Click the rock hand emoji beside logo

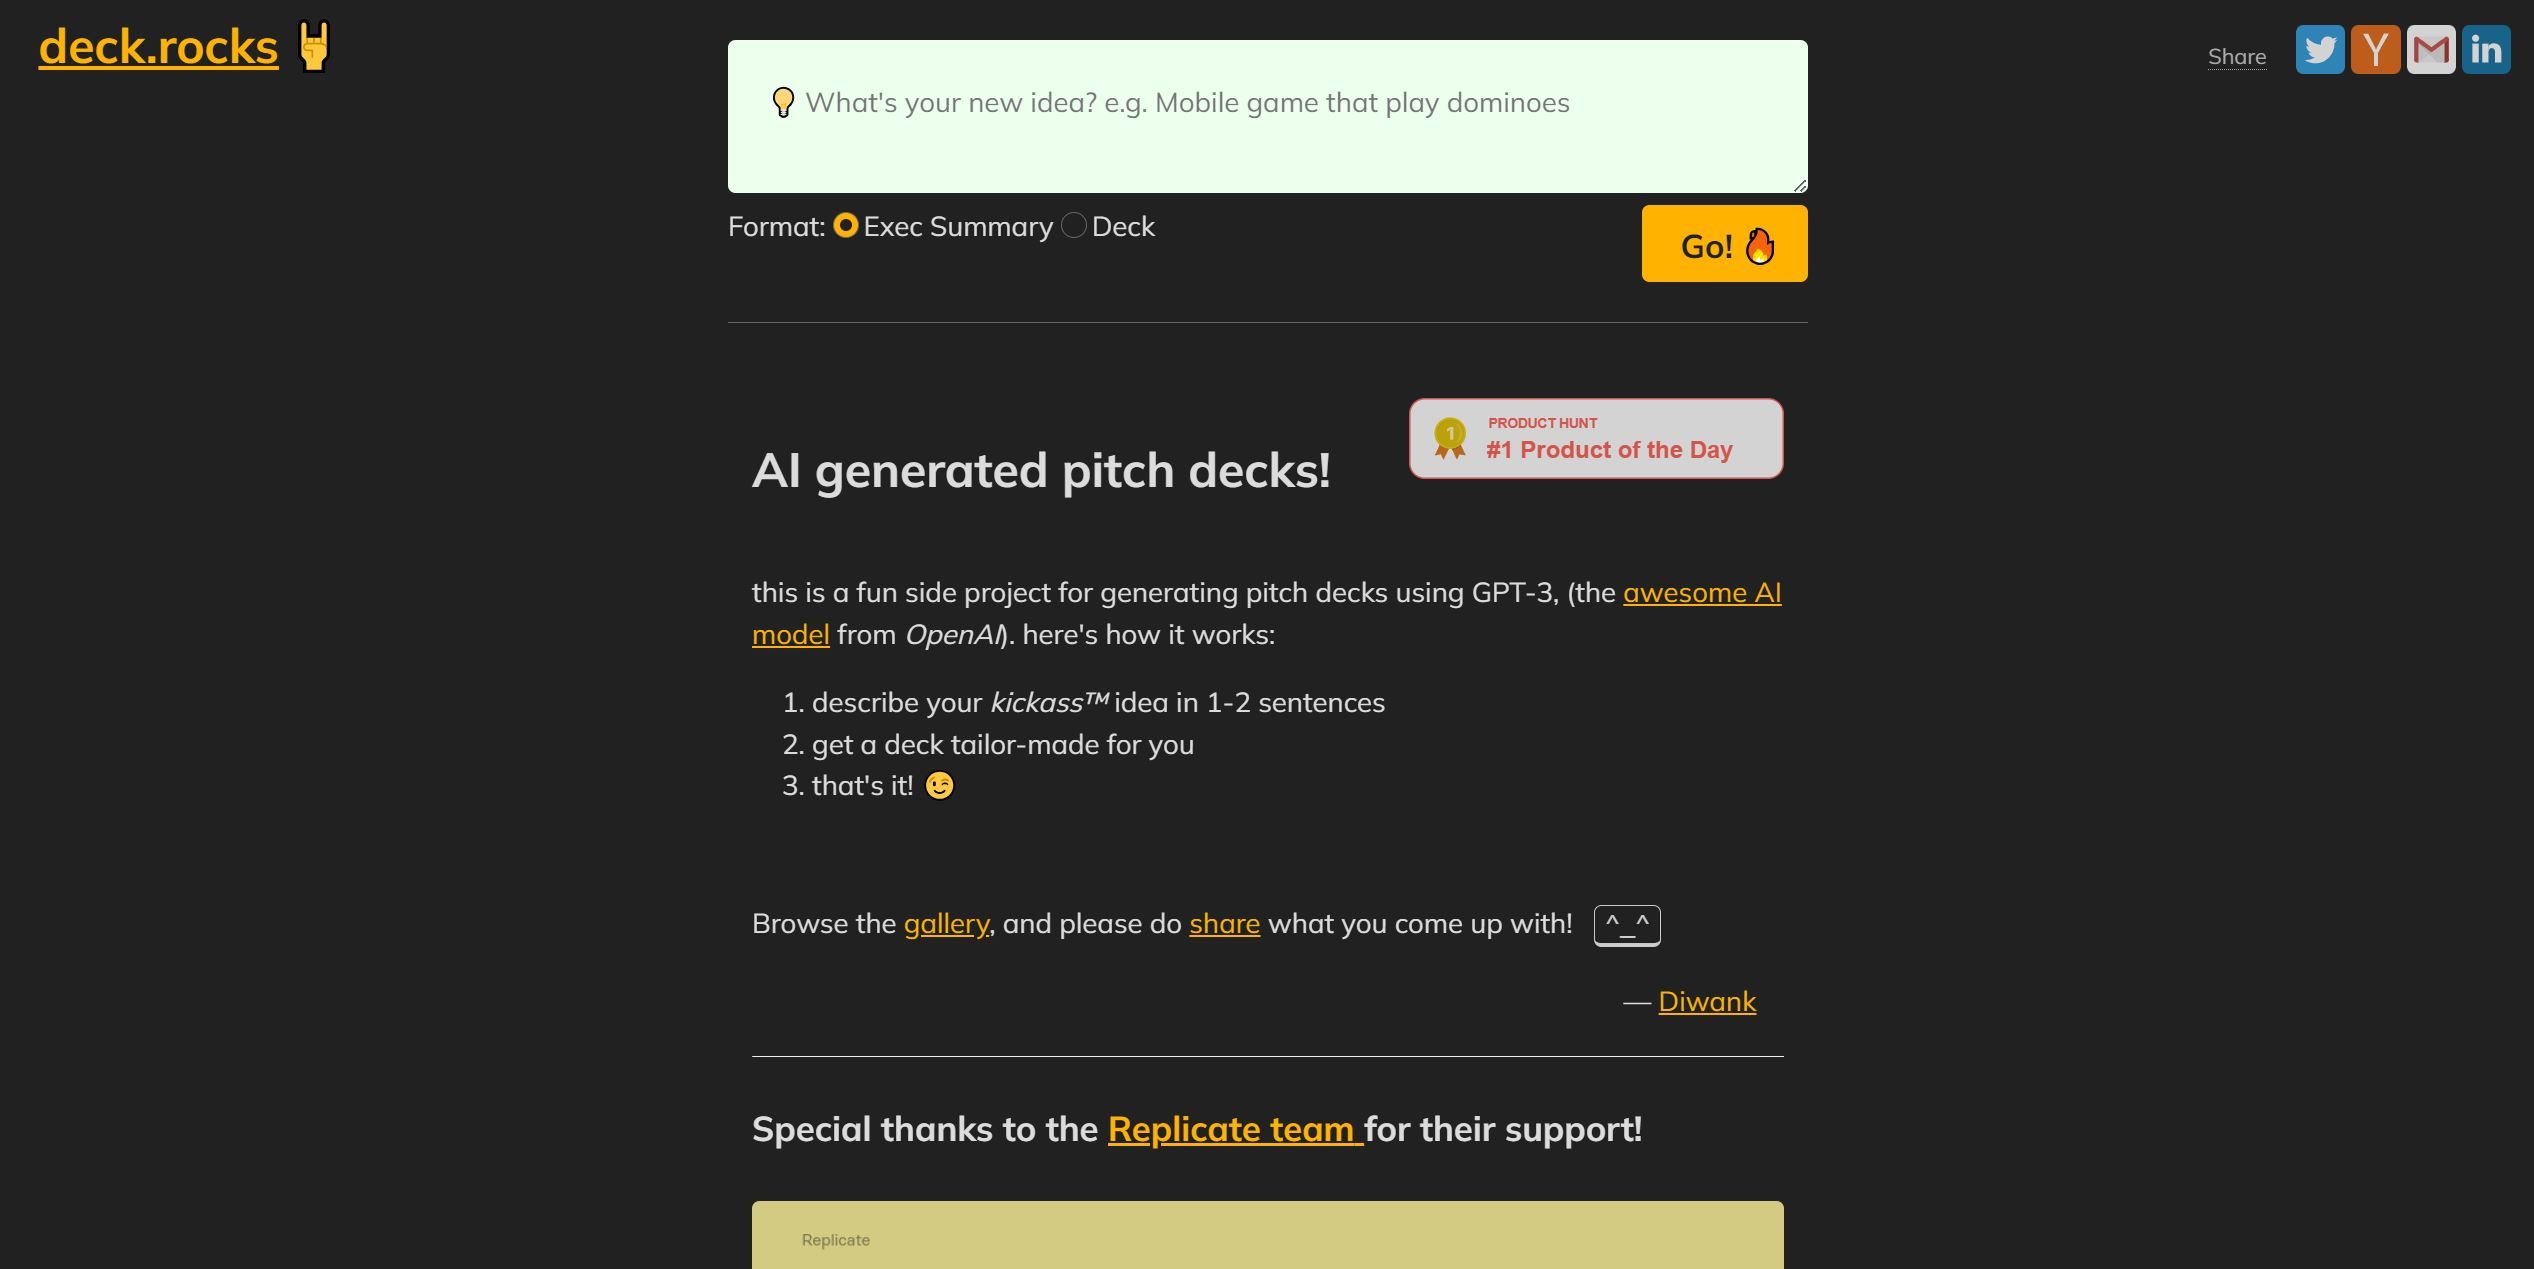point(314,47)
